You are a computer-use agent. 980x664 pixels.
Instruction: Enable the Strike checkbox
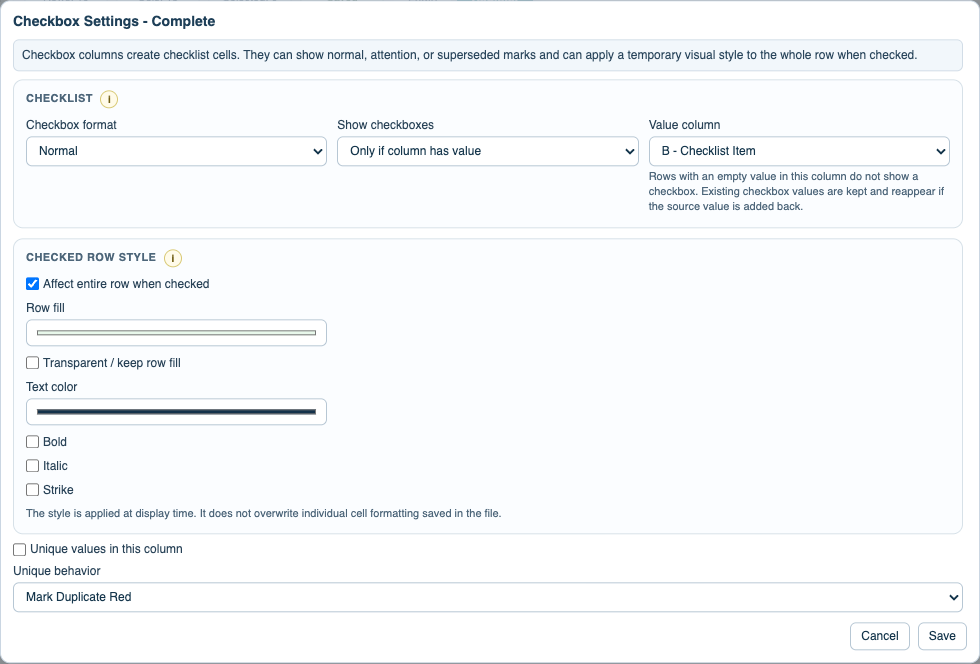[32, 490]
